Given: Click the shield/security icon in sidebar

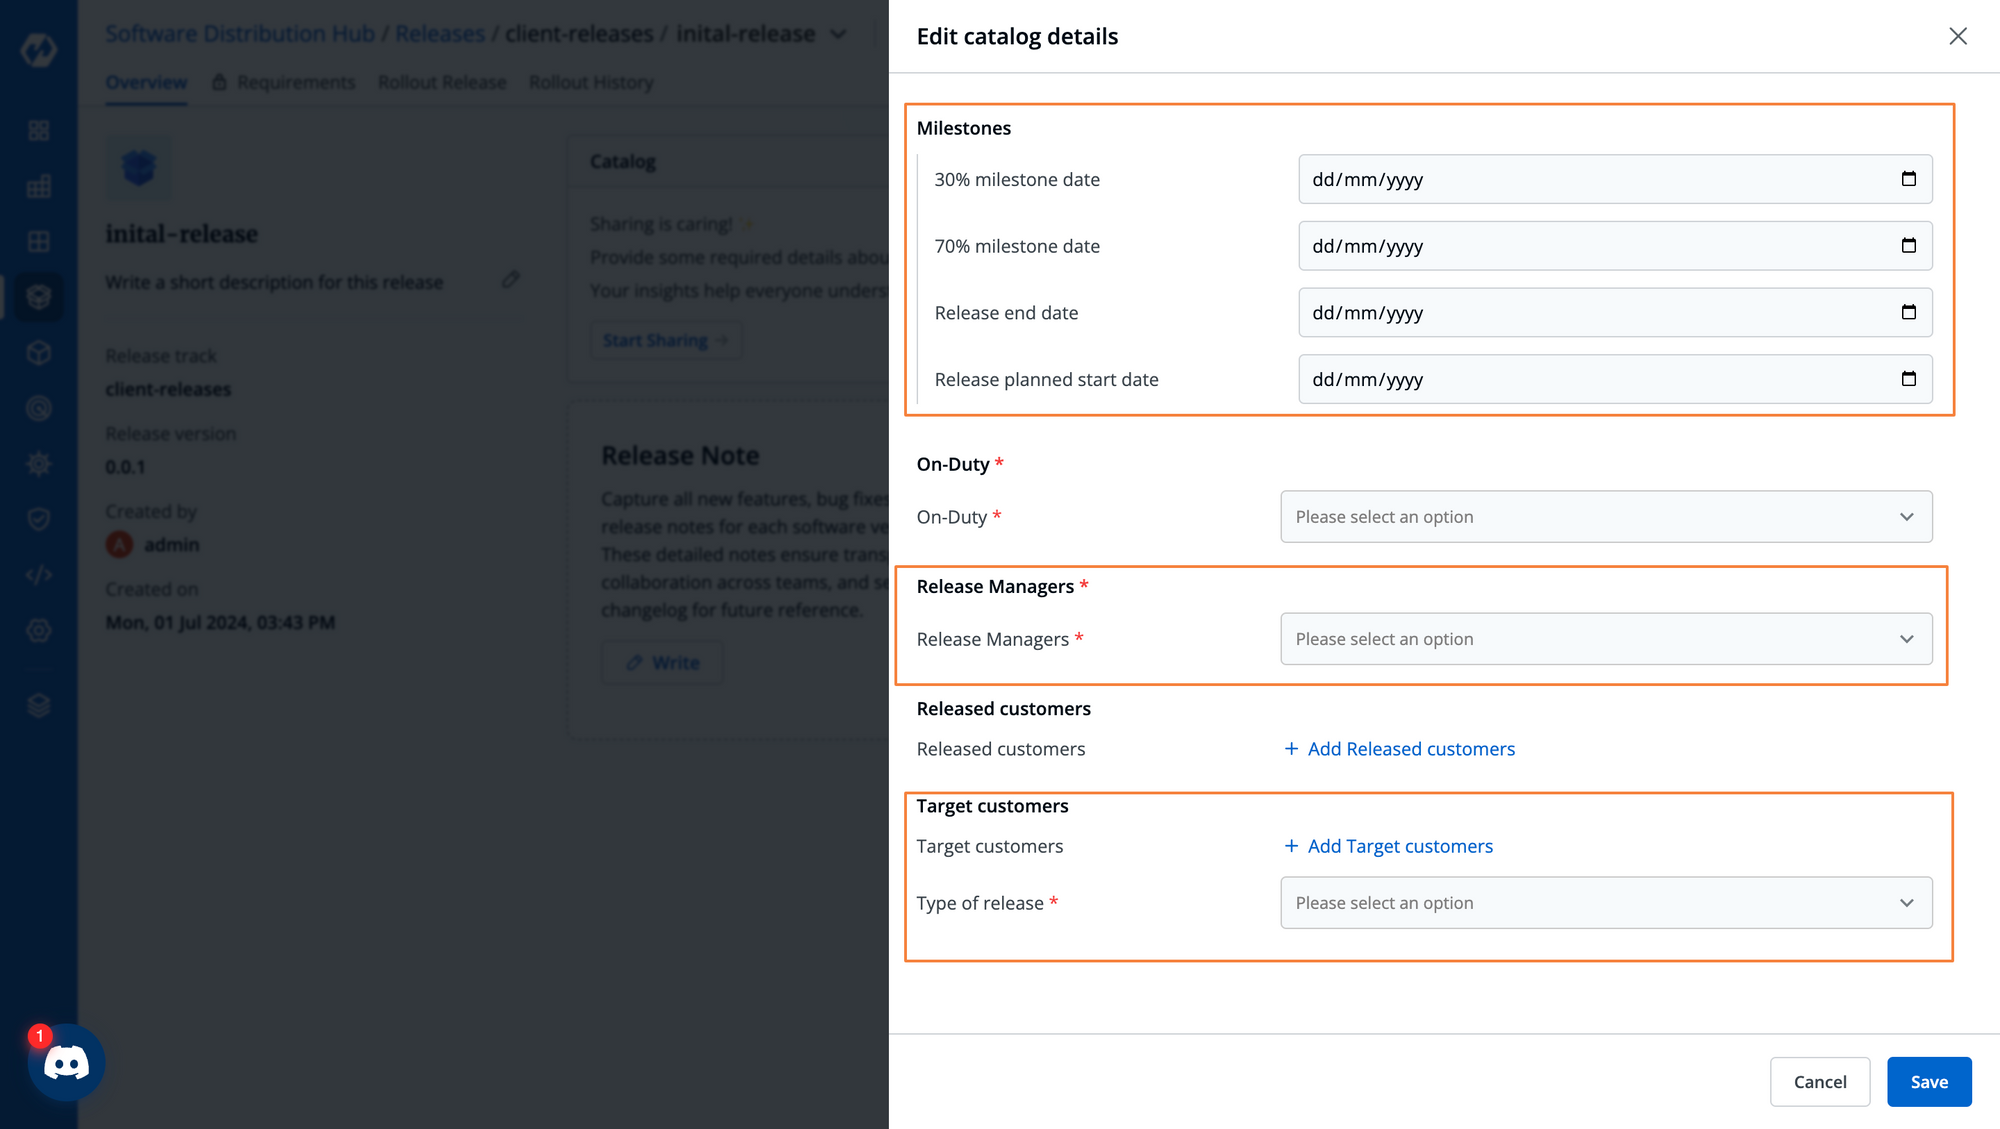Looking at the screenshot, I should pos(37,519).
